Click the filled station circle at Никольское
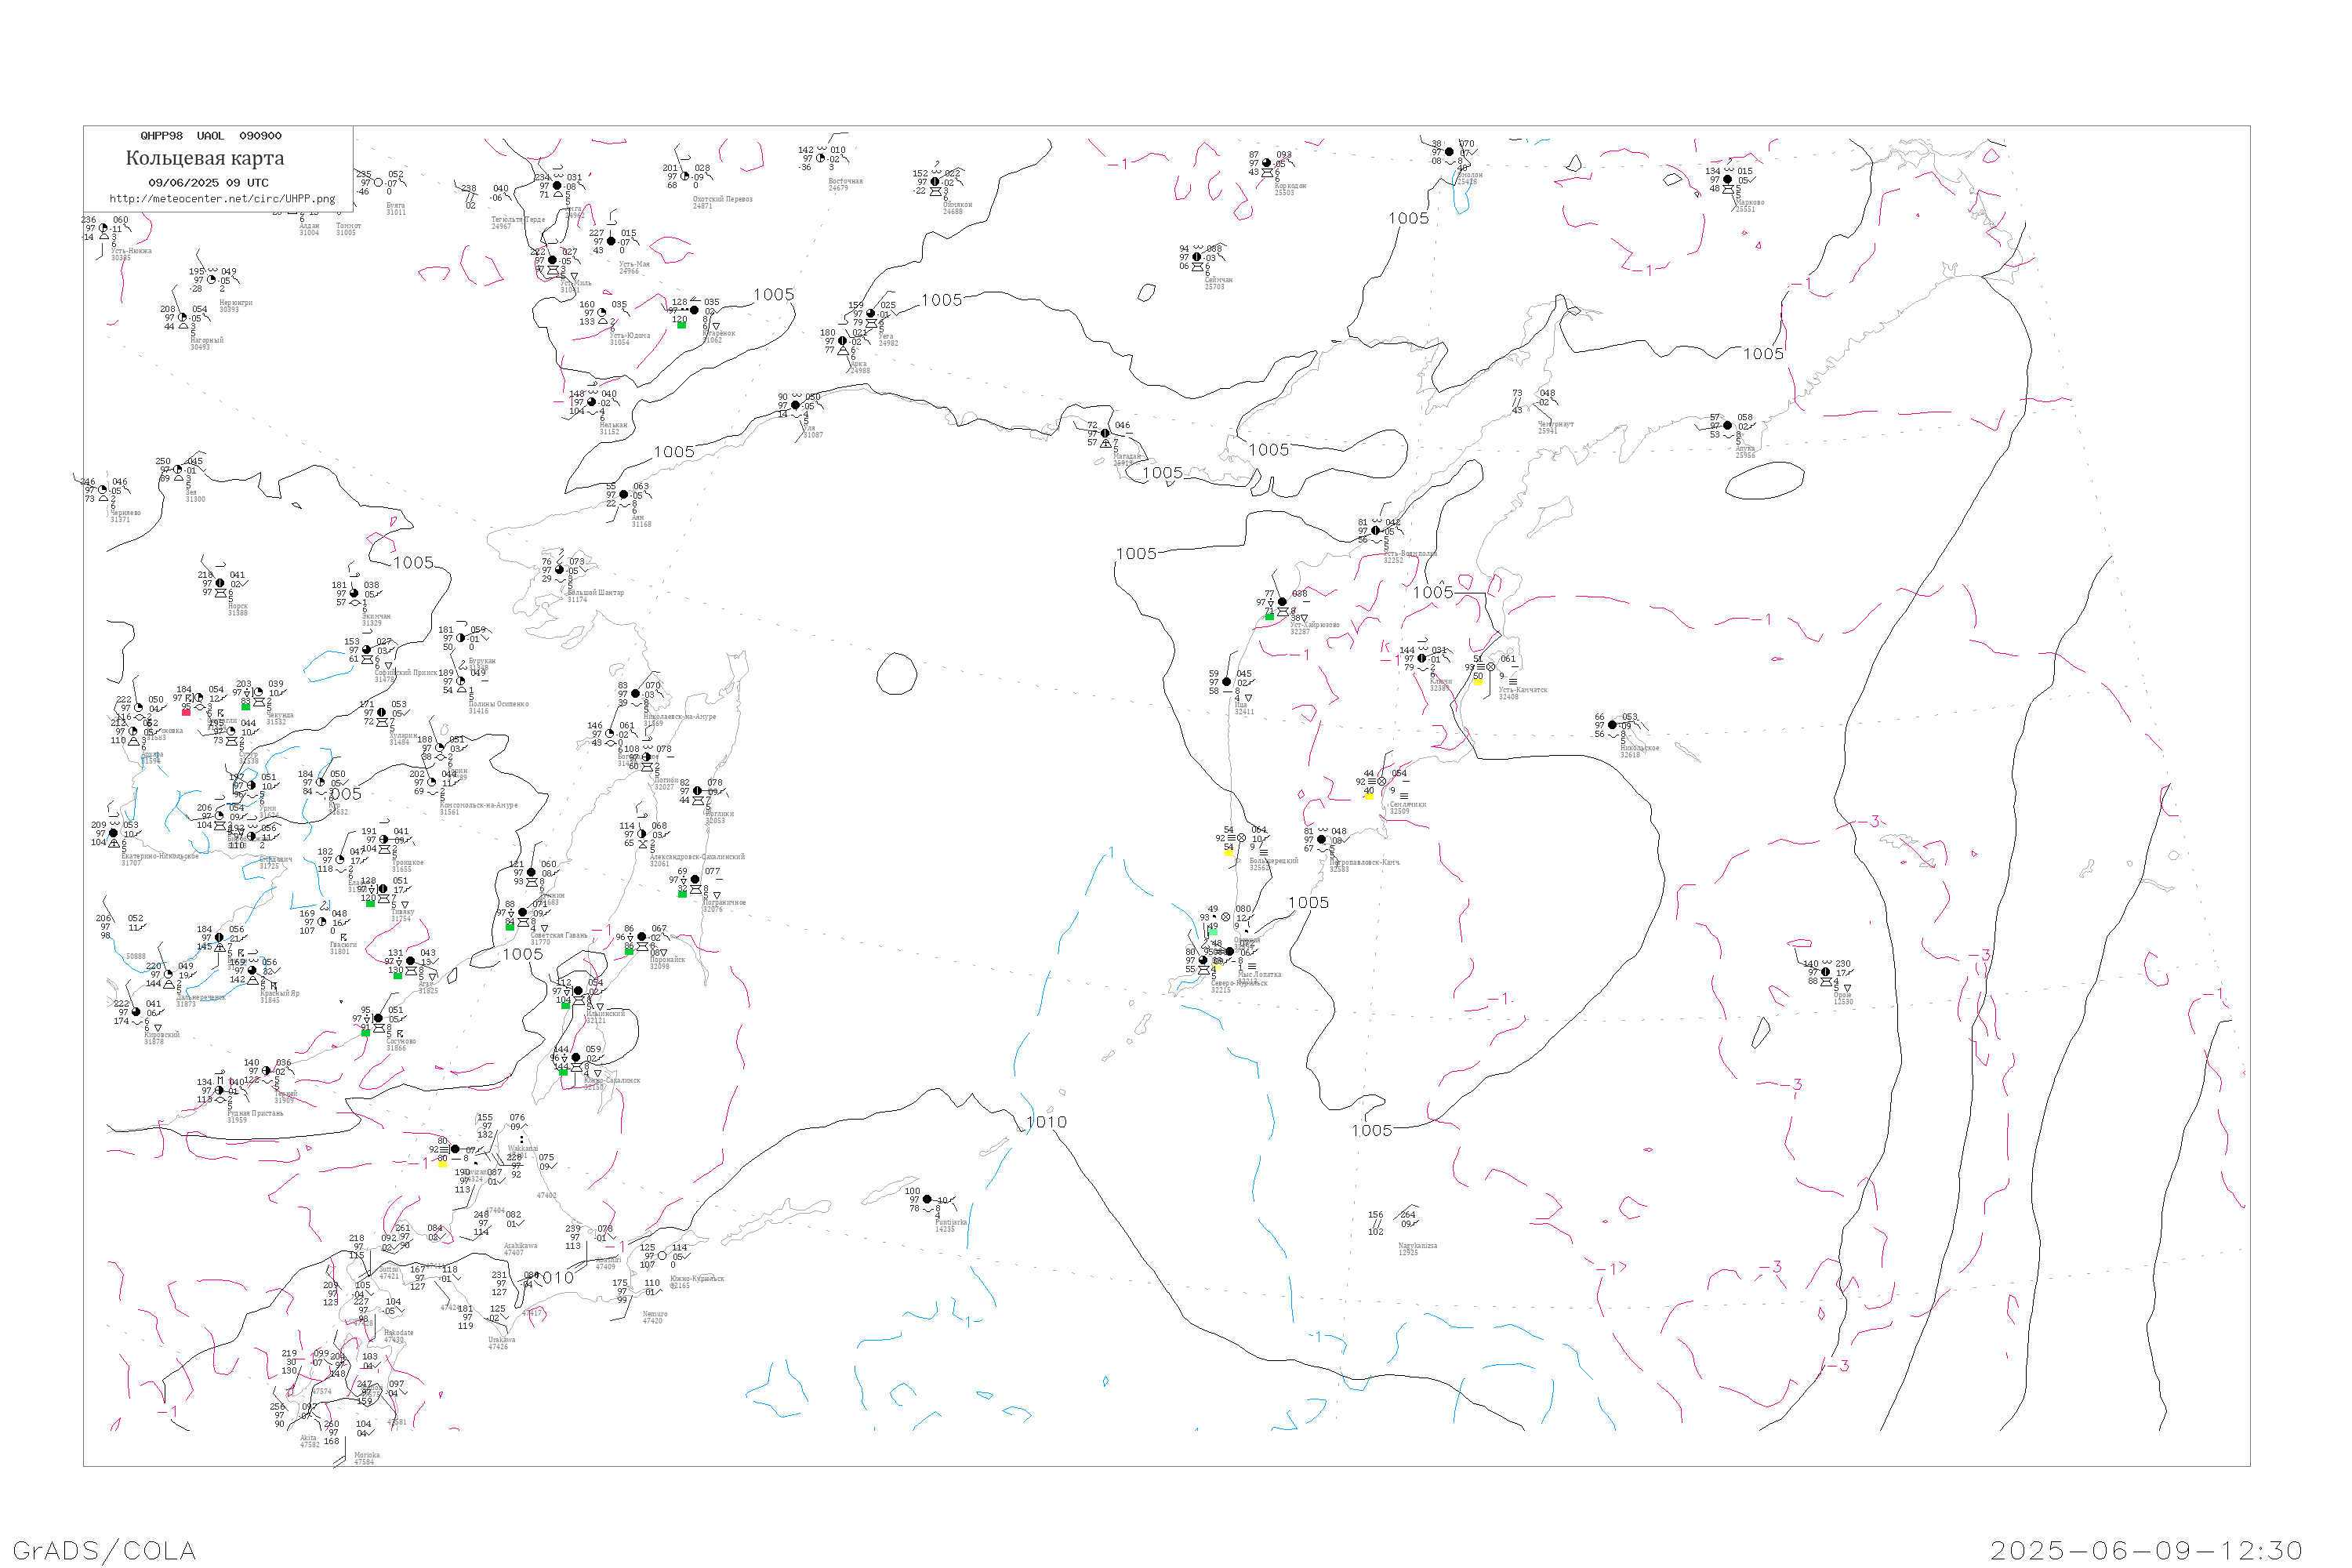 (x=1612, y=725)
